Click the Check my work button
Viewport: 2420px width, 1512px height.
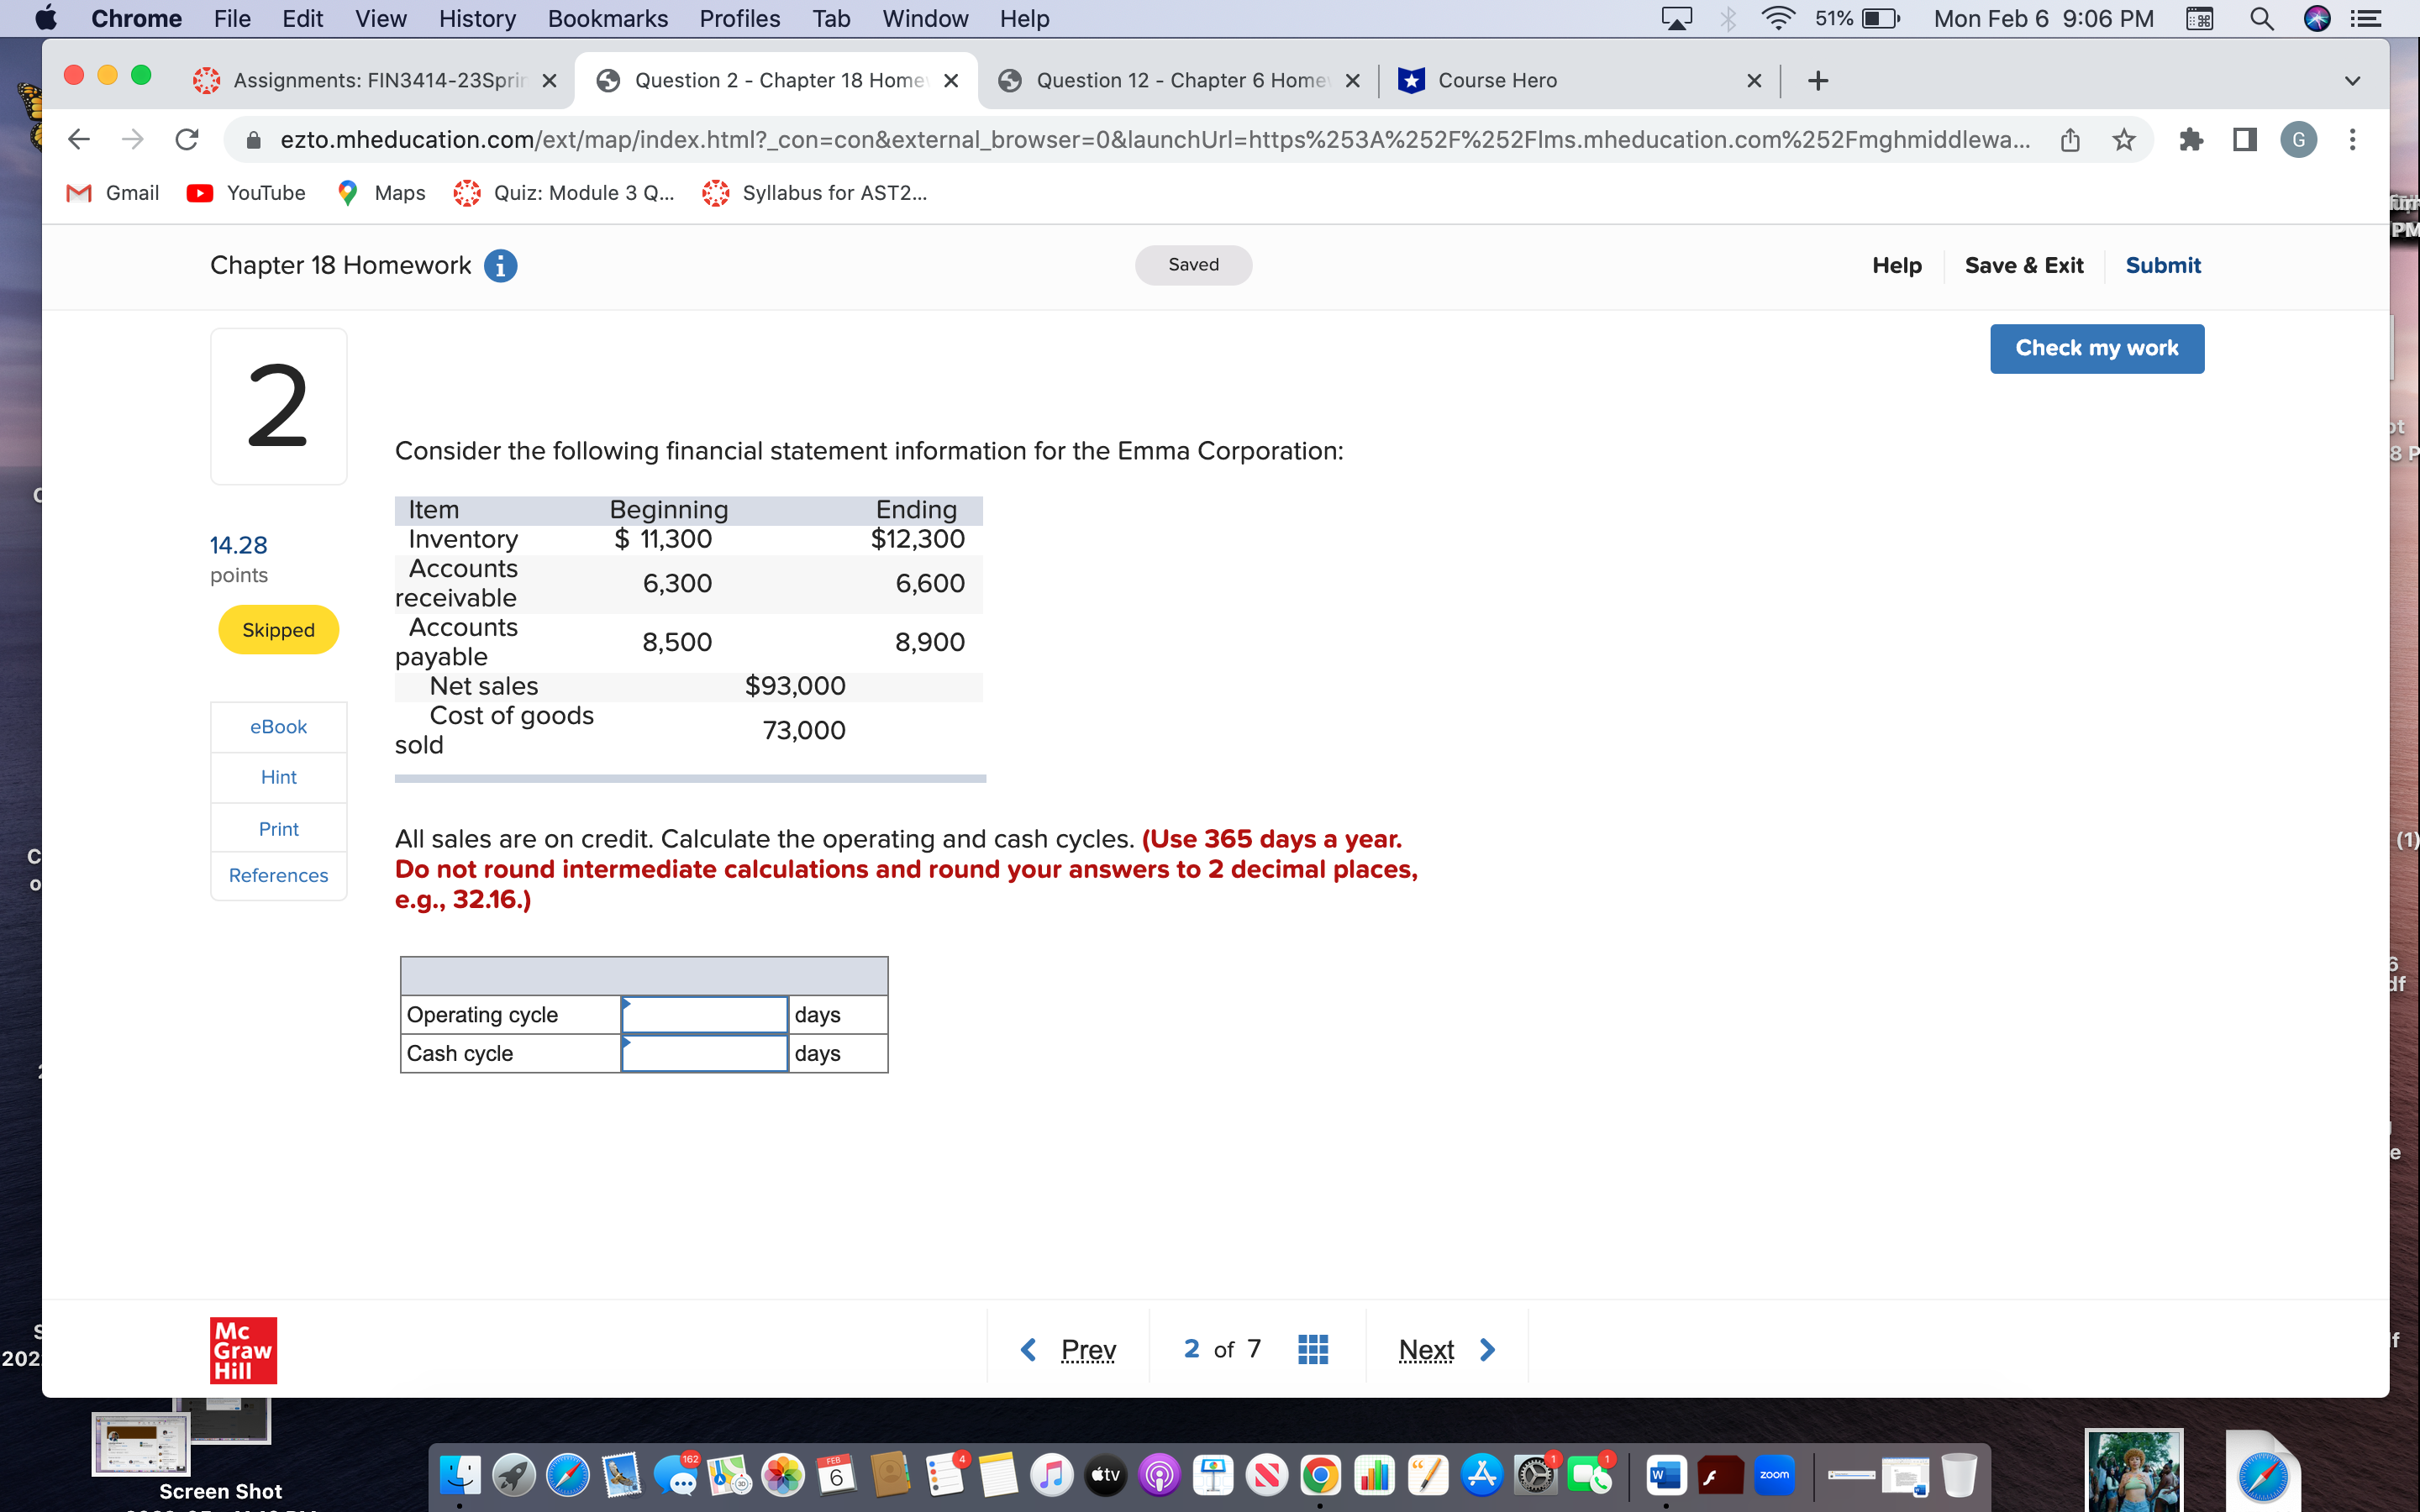coord(2096,348)
